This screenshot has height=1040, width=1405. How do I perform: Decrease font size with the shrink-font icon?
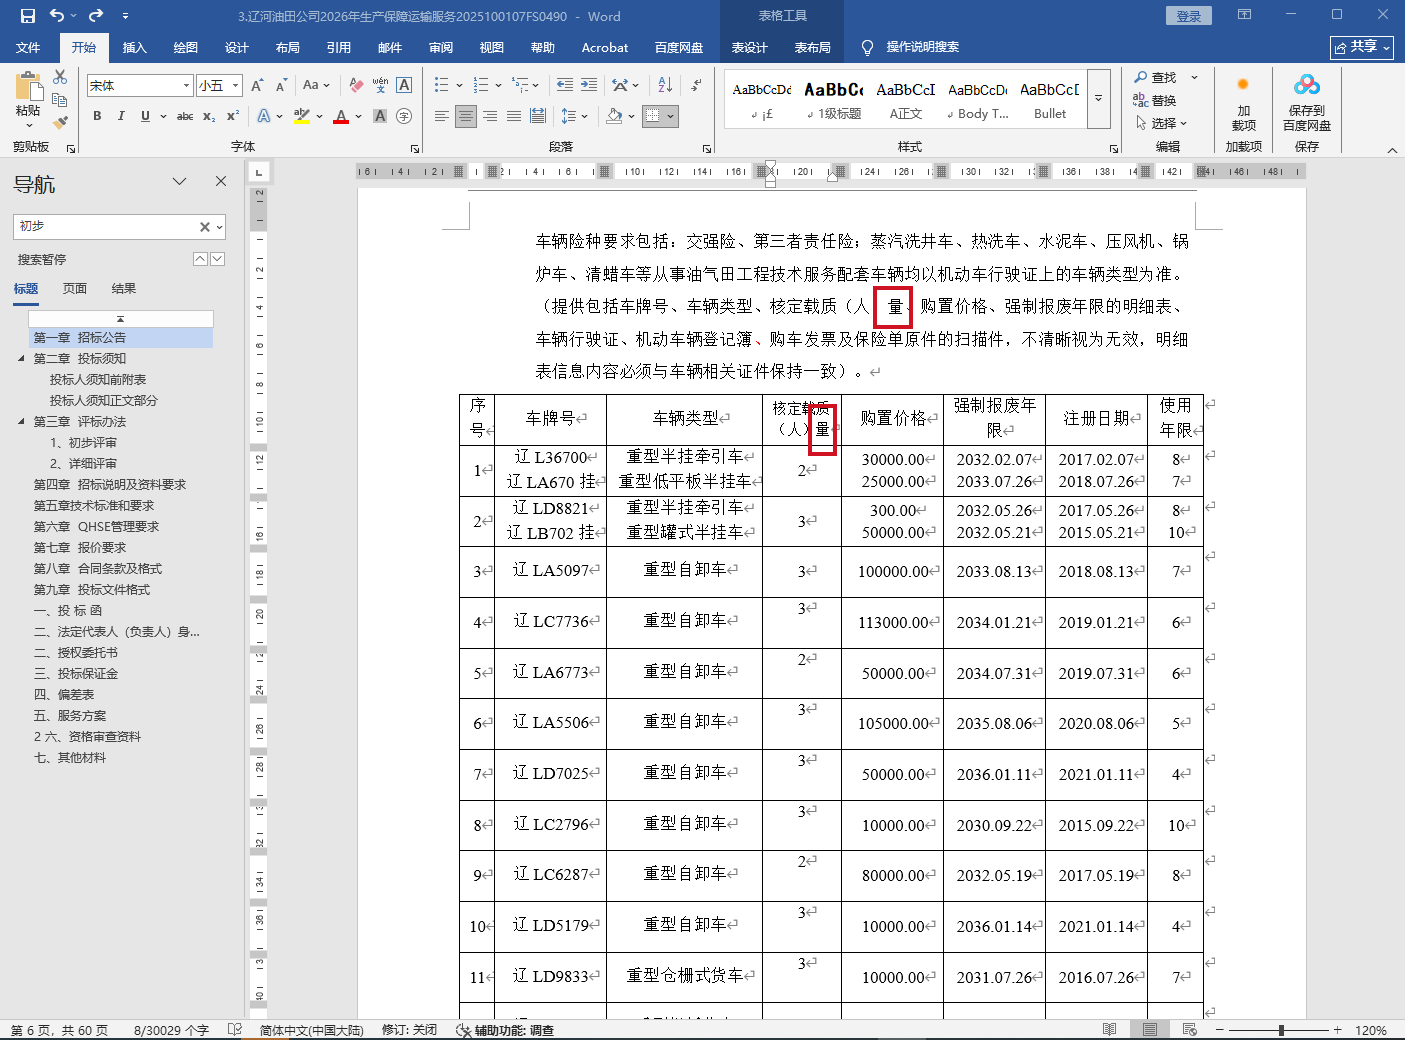coord(279,86)
